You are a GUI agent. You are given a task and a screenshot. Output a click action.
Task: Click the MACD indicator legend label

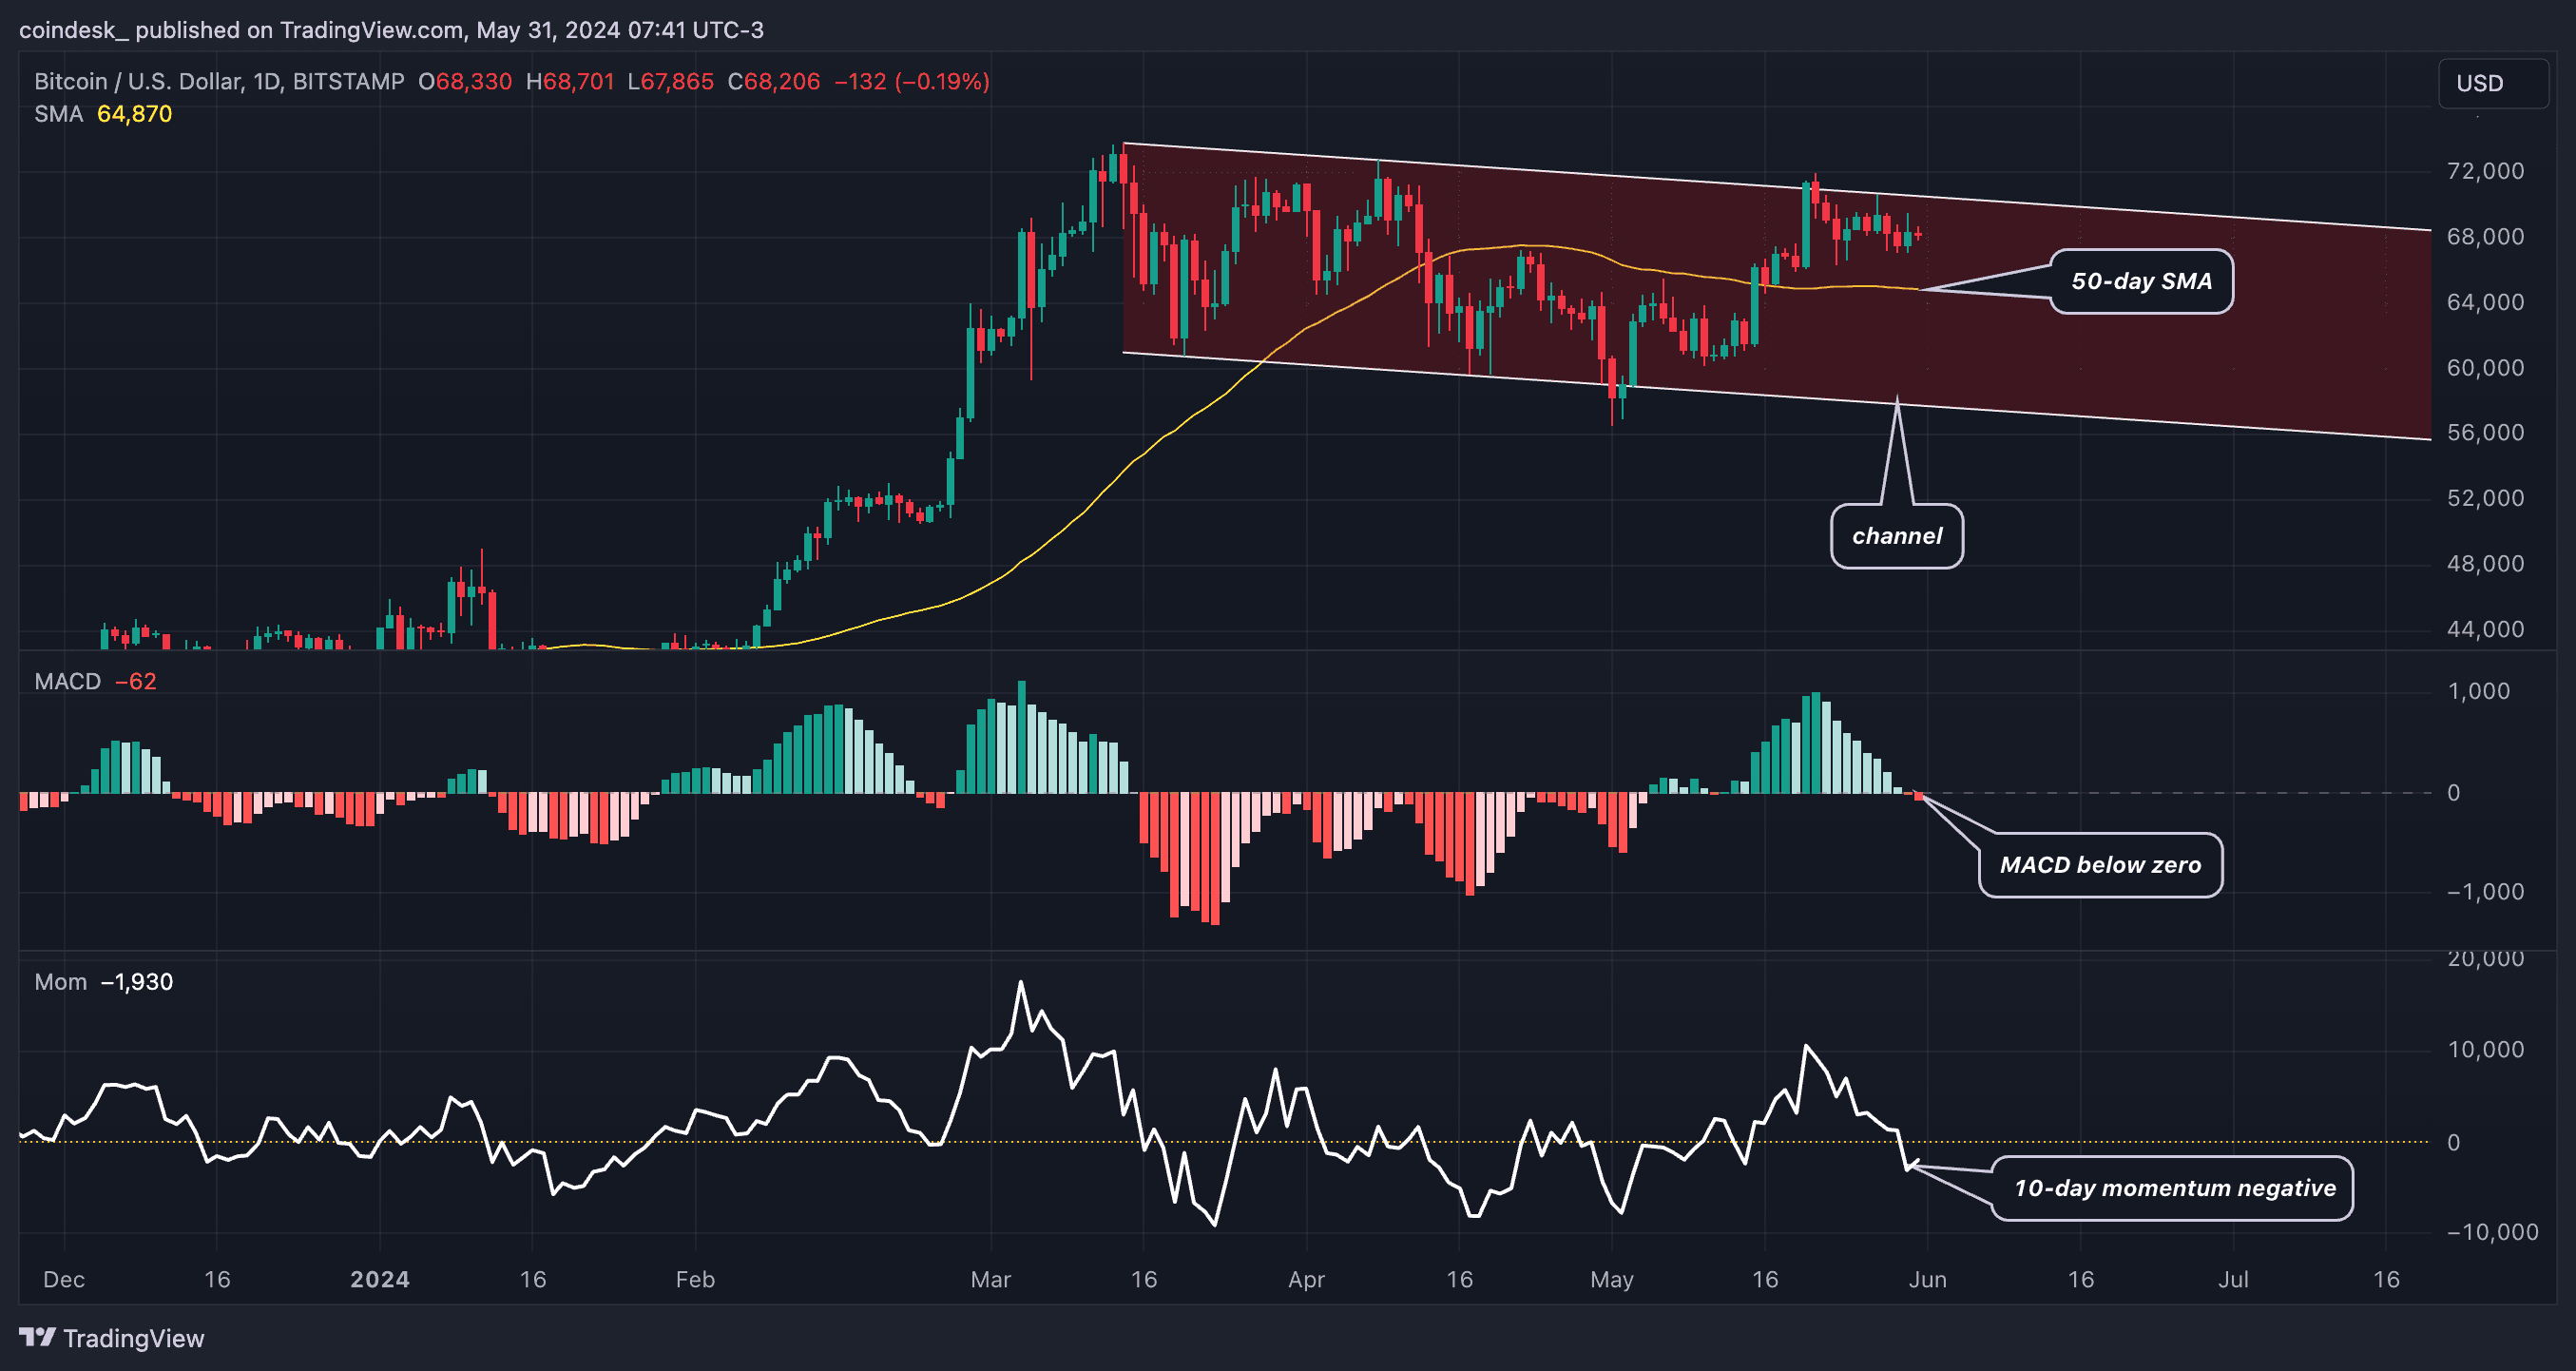tap(67, 681)
